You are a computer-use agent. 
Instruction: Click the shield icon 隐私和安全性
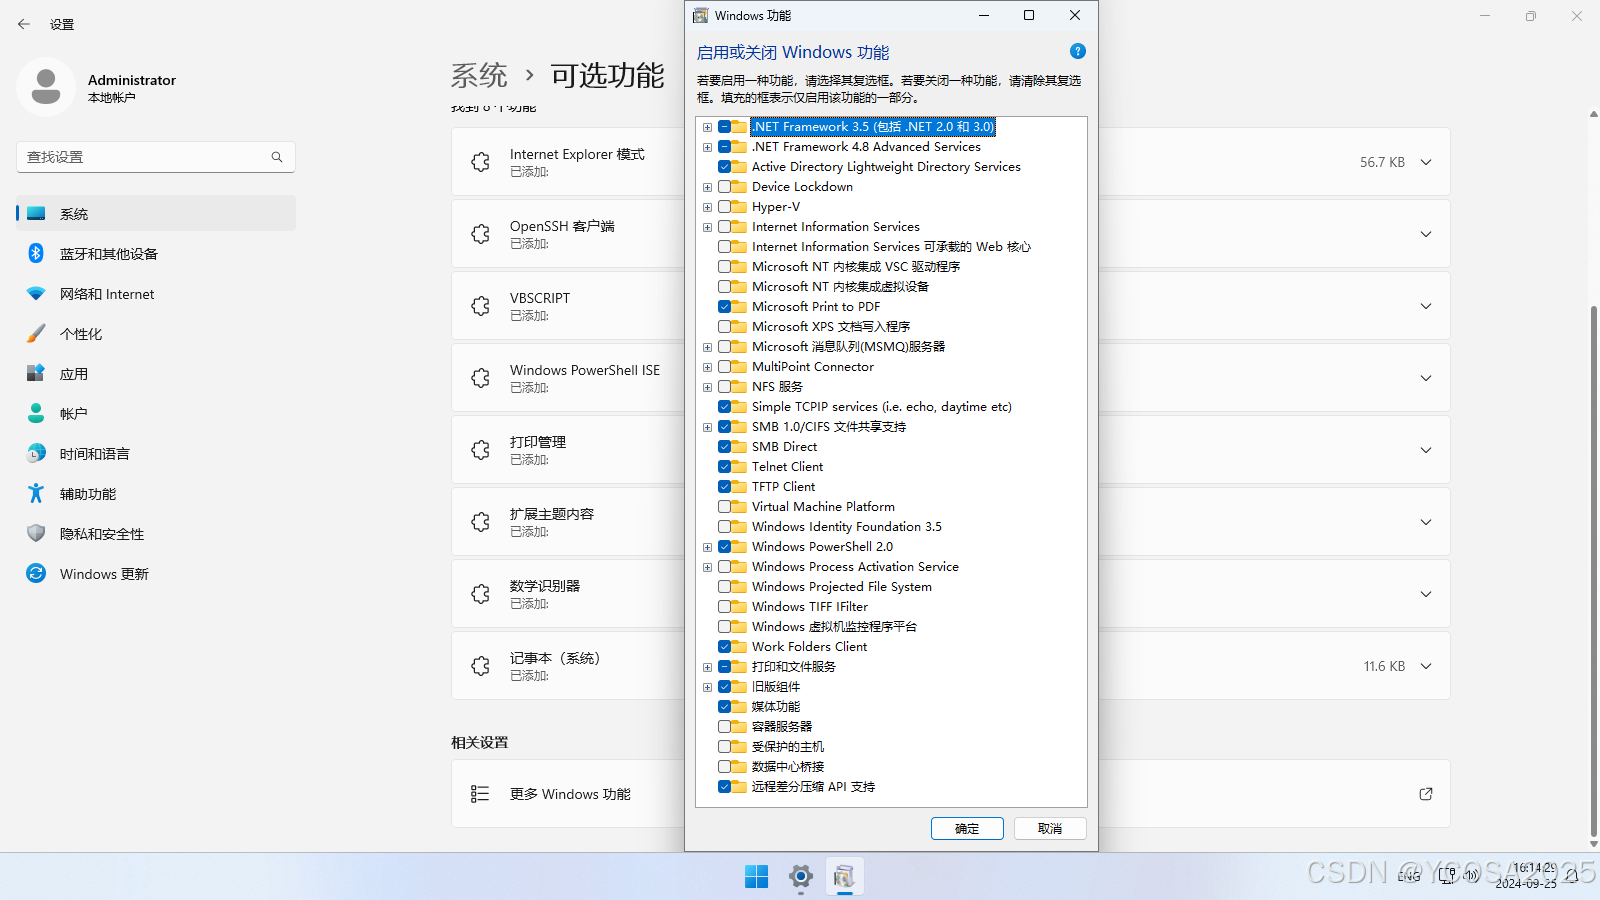(36, 534)
